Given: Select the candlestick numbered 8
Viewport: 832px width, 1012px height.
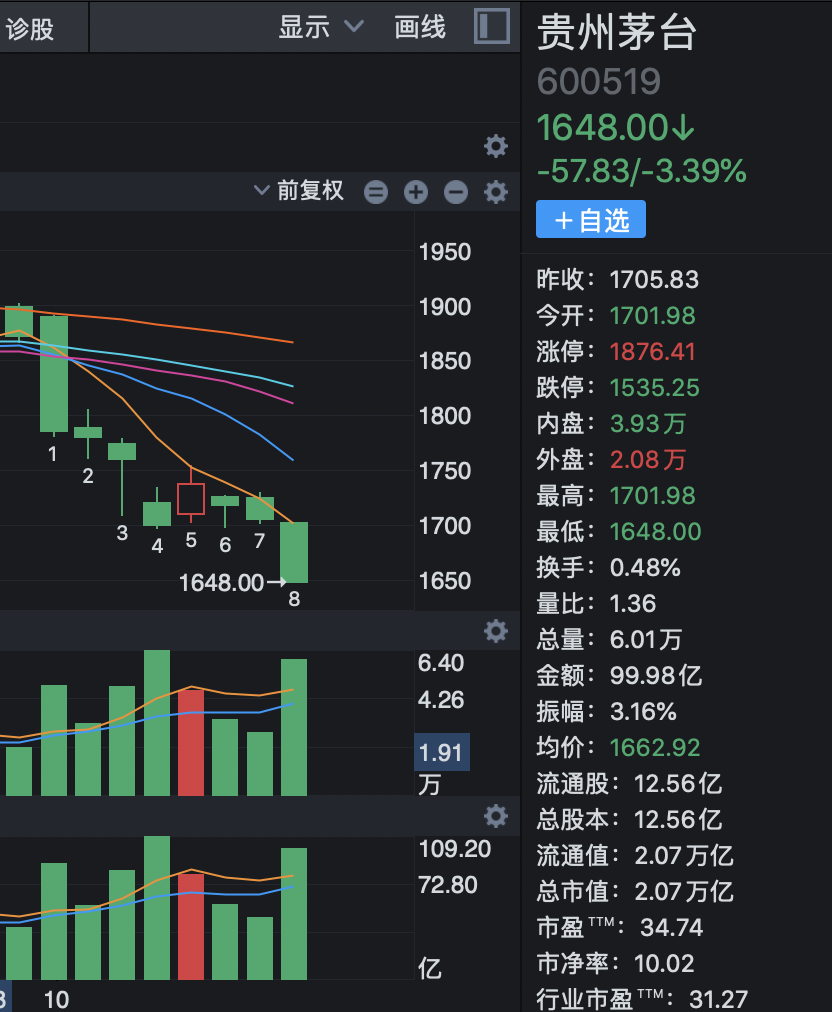Looking at the screenshot, I should (x=293, y=552).
